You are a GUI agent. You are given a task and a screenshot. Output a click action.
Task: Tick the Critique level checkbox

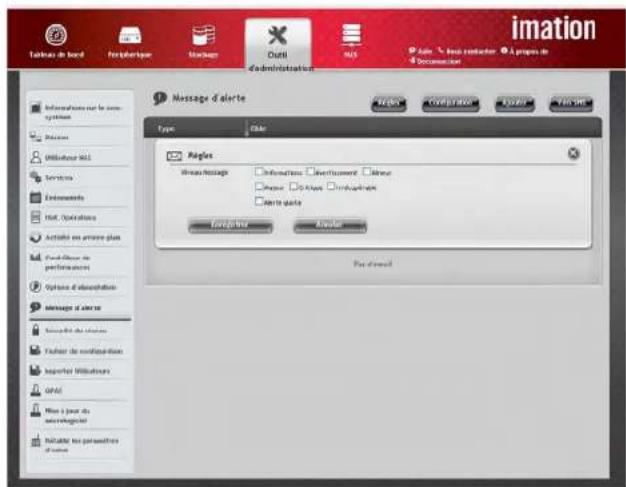click(293, 186)
